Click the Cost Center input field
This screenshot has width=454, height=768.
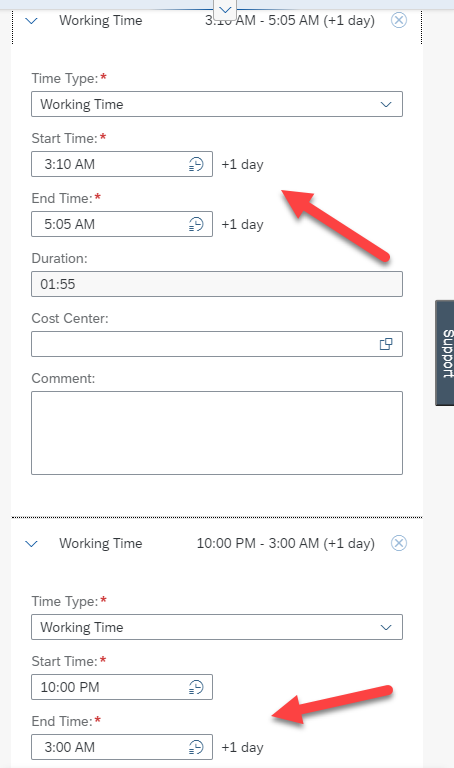click(217, 344)
